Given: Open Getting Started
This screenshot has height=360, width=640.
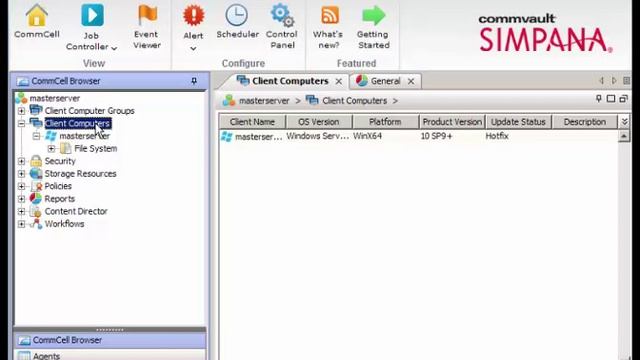Looking at the screenshot, I should pyautogui.click(x=373, y=27).
